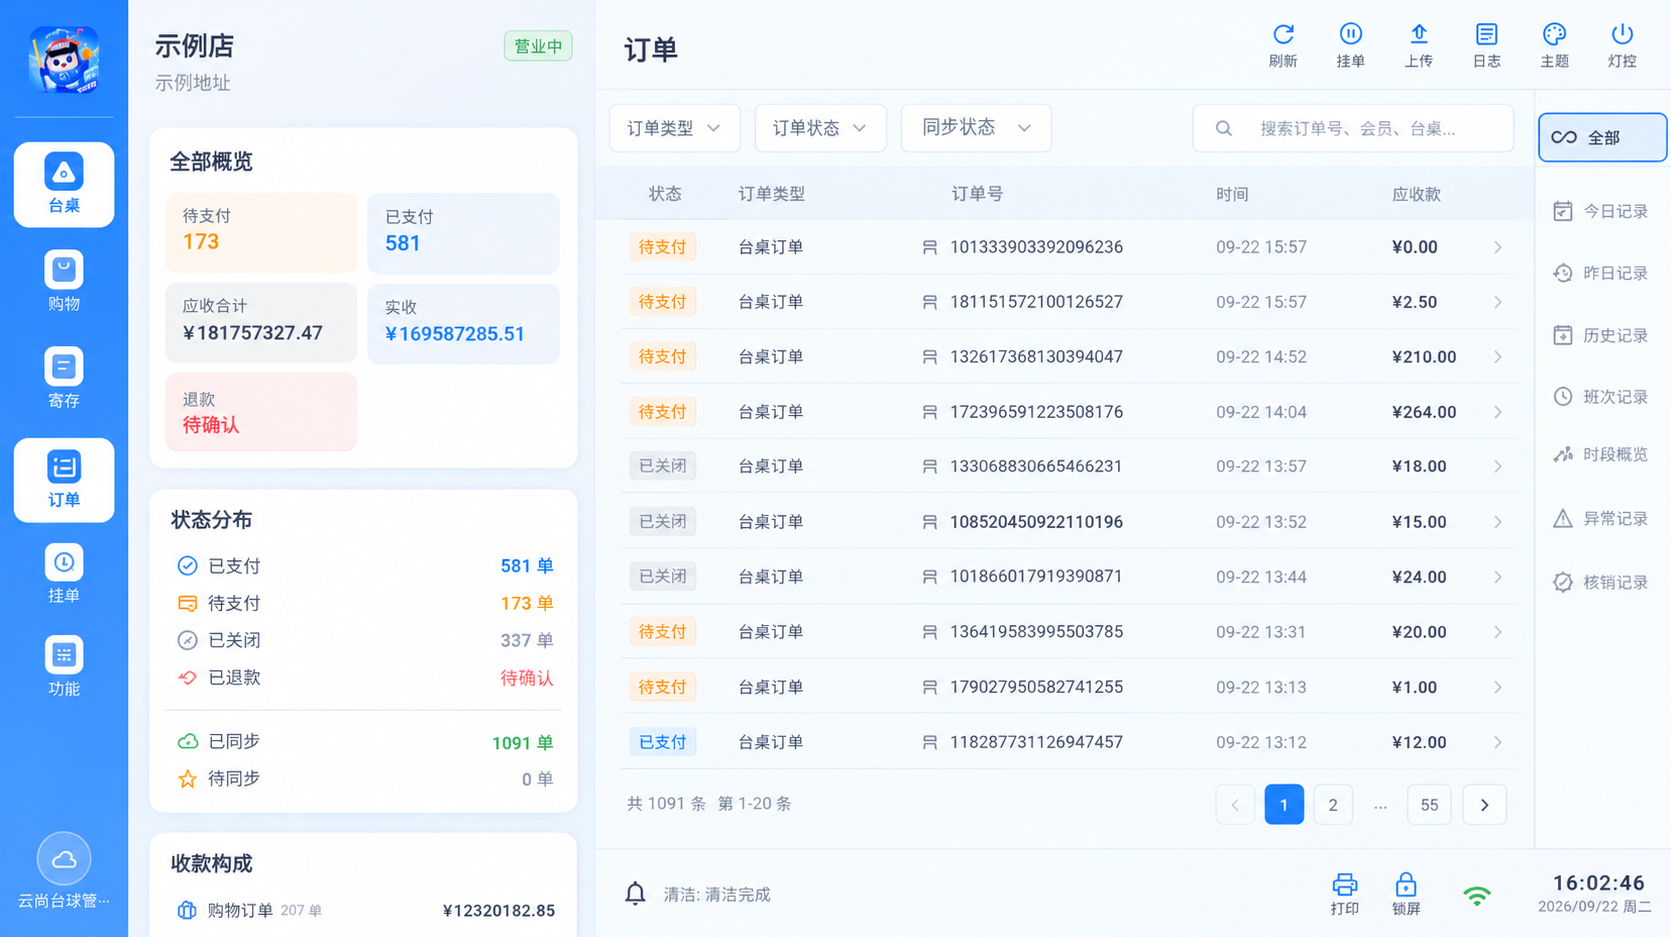Open the 寄存 sidebar section
Viewport: 1671px width, 937px height.
64,379
